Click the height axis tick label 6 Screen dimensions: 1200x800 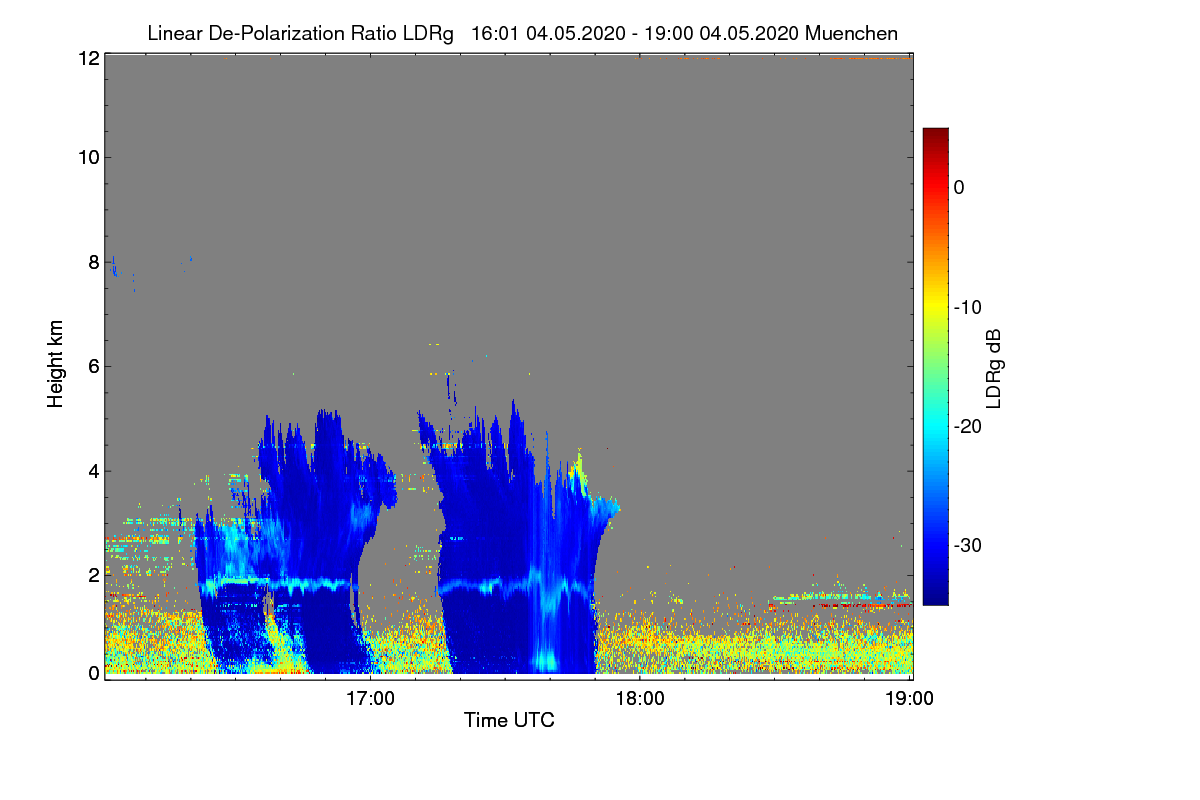pyautogui.click(x=93, y=366)
